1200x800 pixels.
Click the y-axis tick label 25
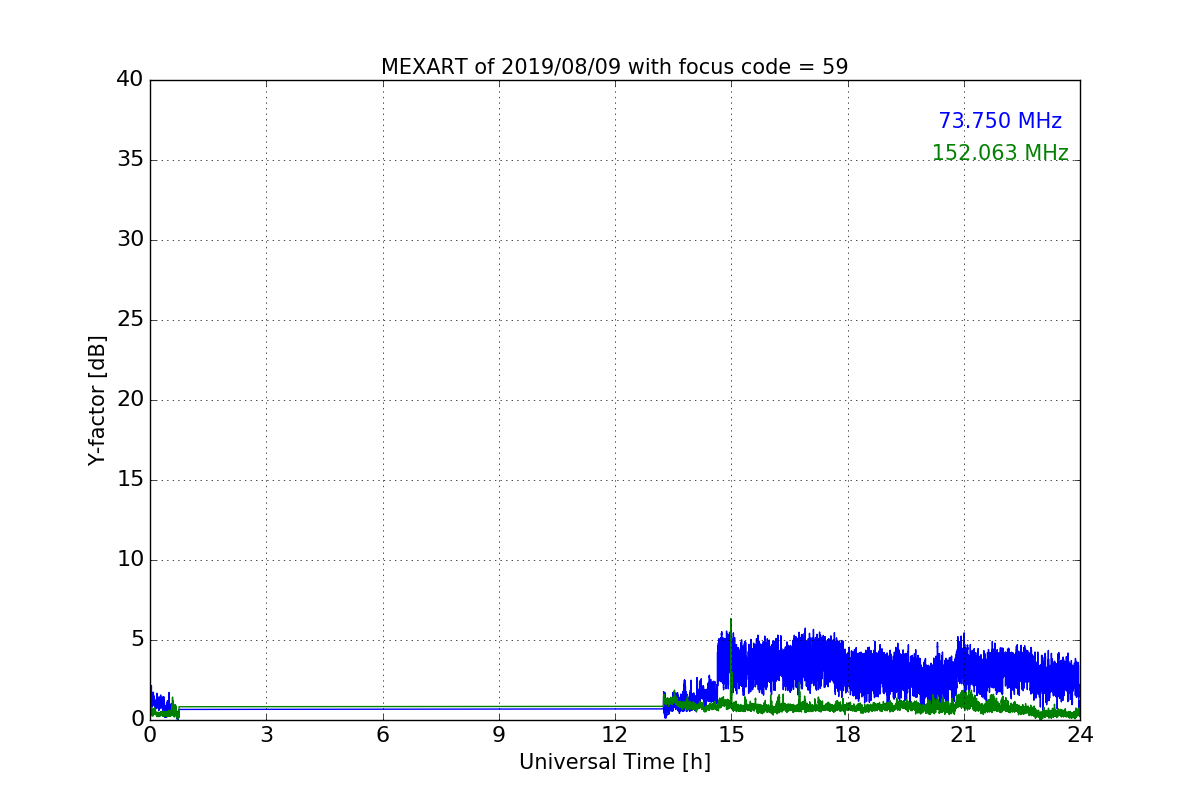130,320
